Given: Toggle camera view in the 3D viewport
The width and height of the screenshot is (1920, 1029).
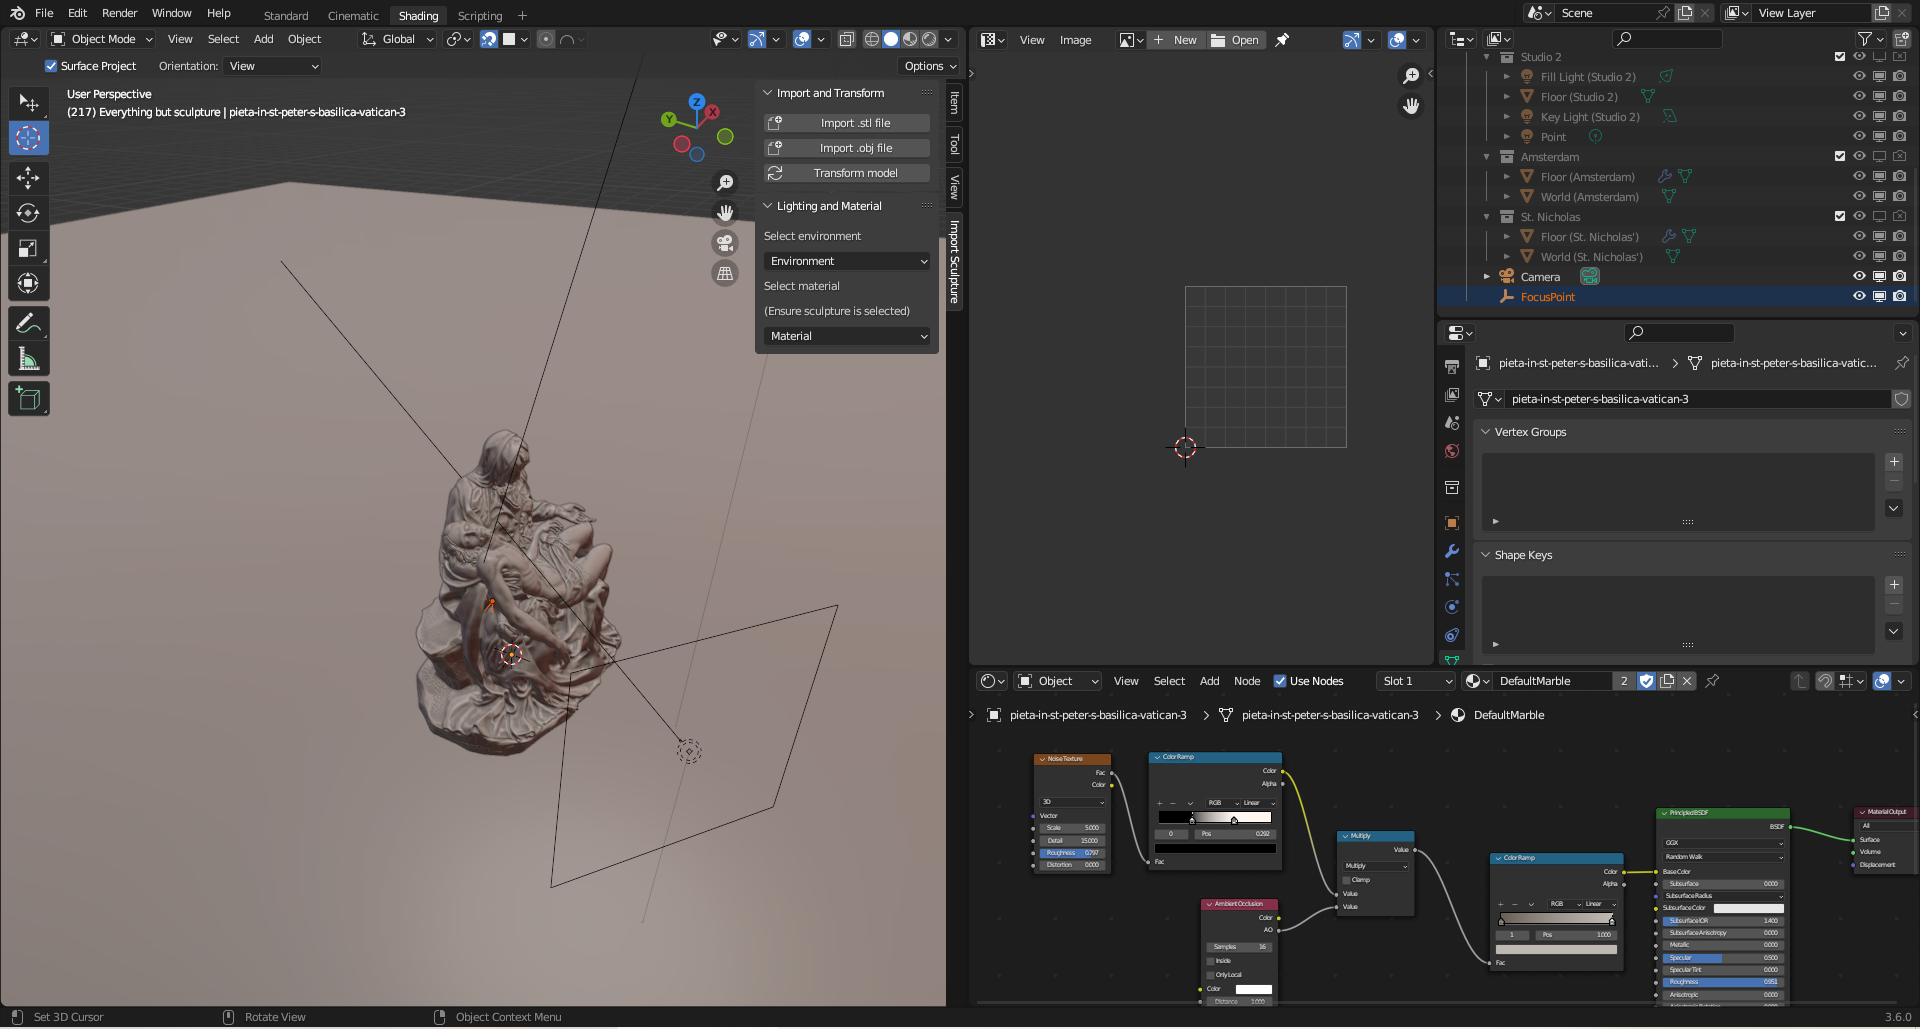Looking at the screenshot, I should coord(725,243).
